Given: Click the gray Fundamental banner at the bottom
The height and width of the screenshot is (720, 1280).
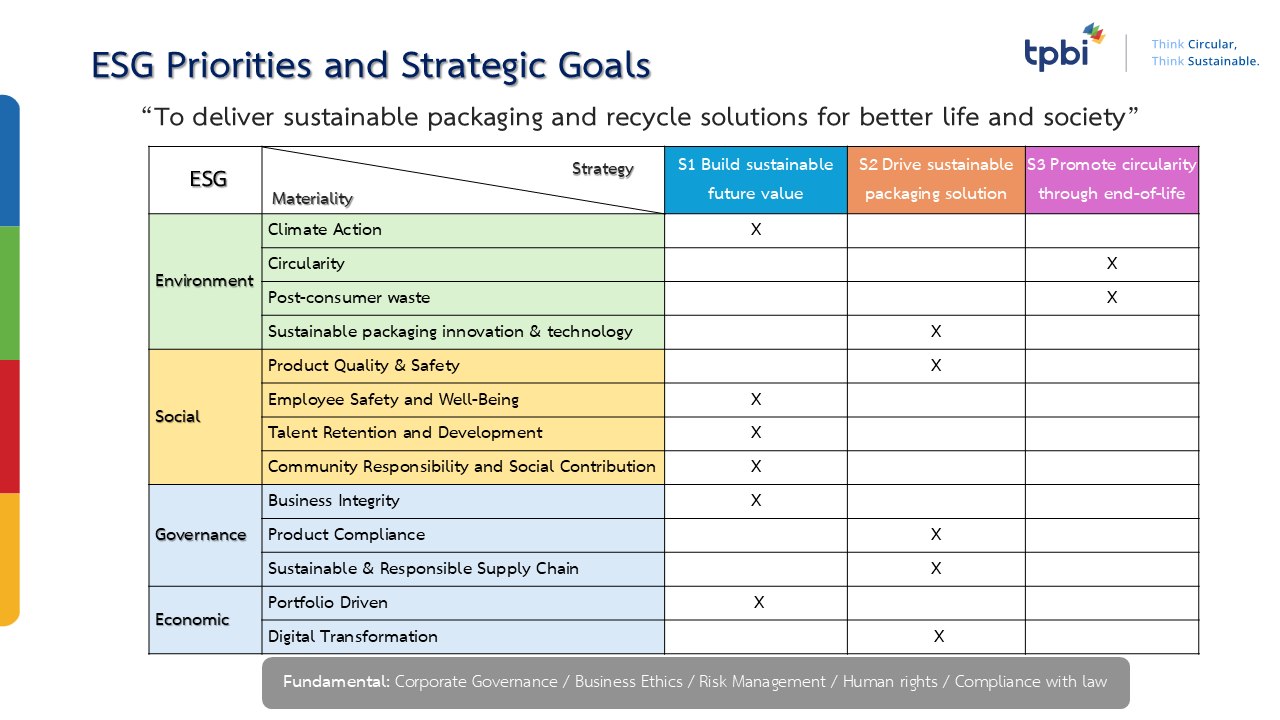Looking at the screenshot, I should pos(695,682).
